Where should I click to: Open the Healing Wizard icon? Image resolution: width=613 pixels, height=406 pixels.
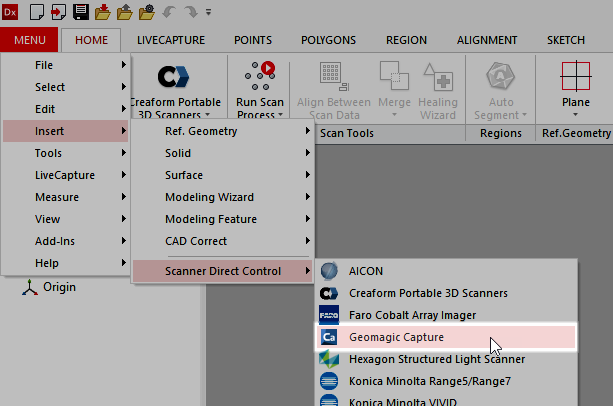point(438,76)
